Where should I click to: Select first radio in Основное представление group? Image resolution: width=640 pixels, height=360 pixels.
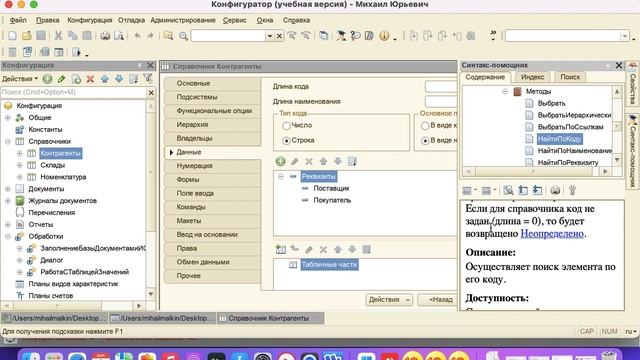pos(425,126)
